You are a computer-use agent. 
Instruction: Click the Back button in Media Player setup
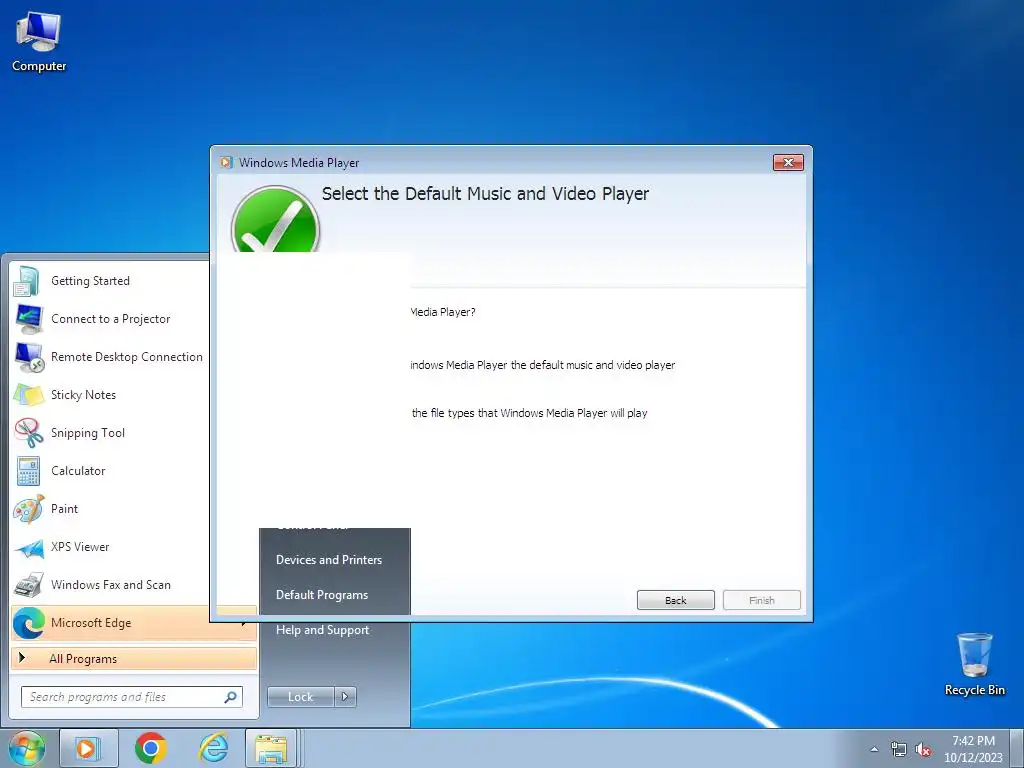(x=675, y=600)
